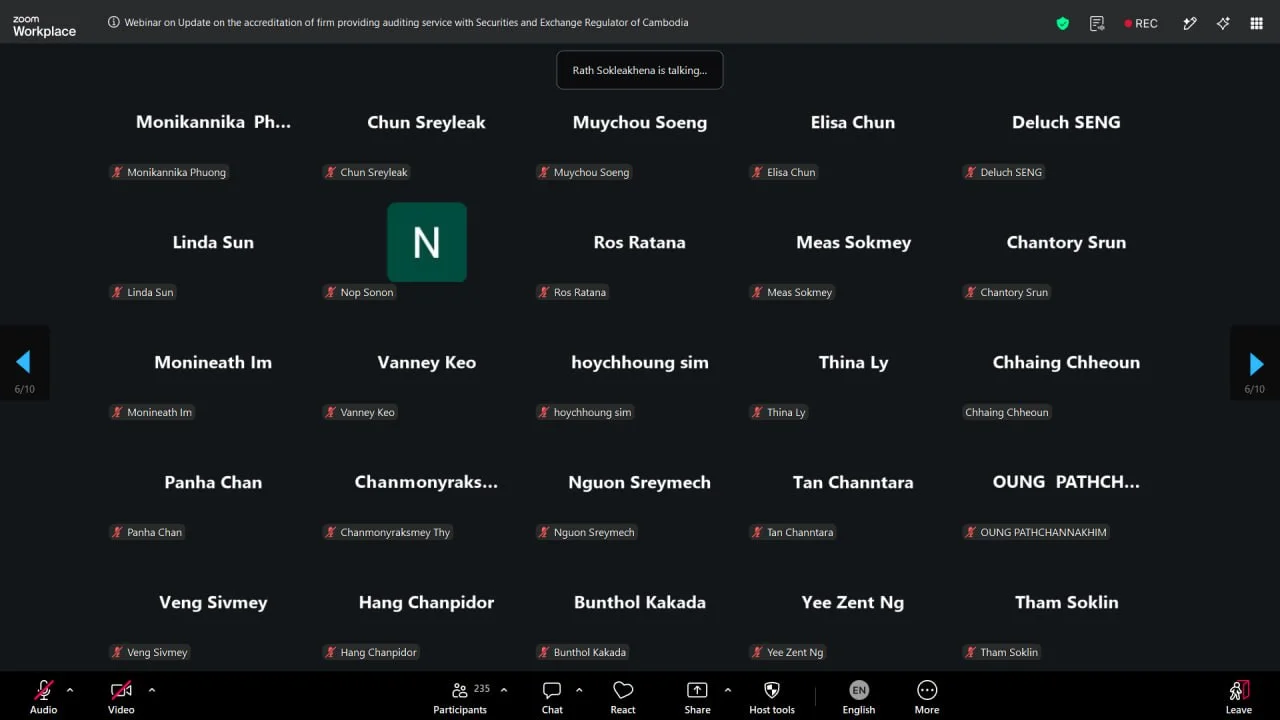Open the React emoji menu
This screenshot has height=720, width=1280.
pyautogui.click(x=623, y=697)
